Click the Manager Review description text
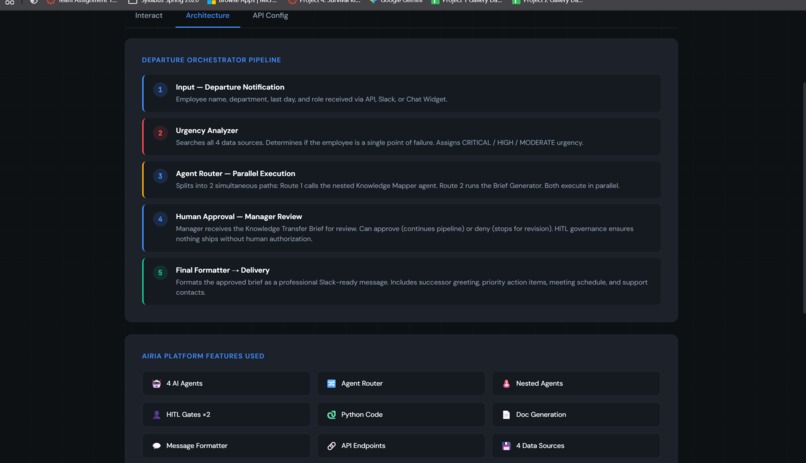Image resolution: width=806 pixels, height=463 pixels. pos(405,234)
